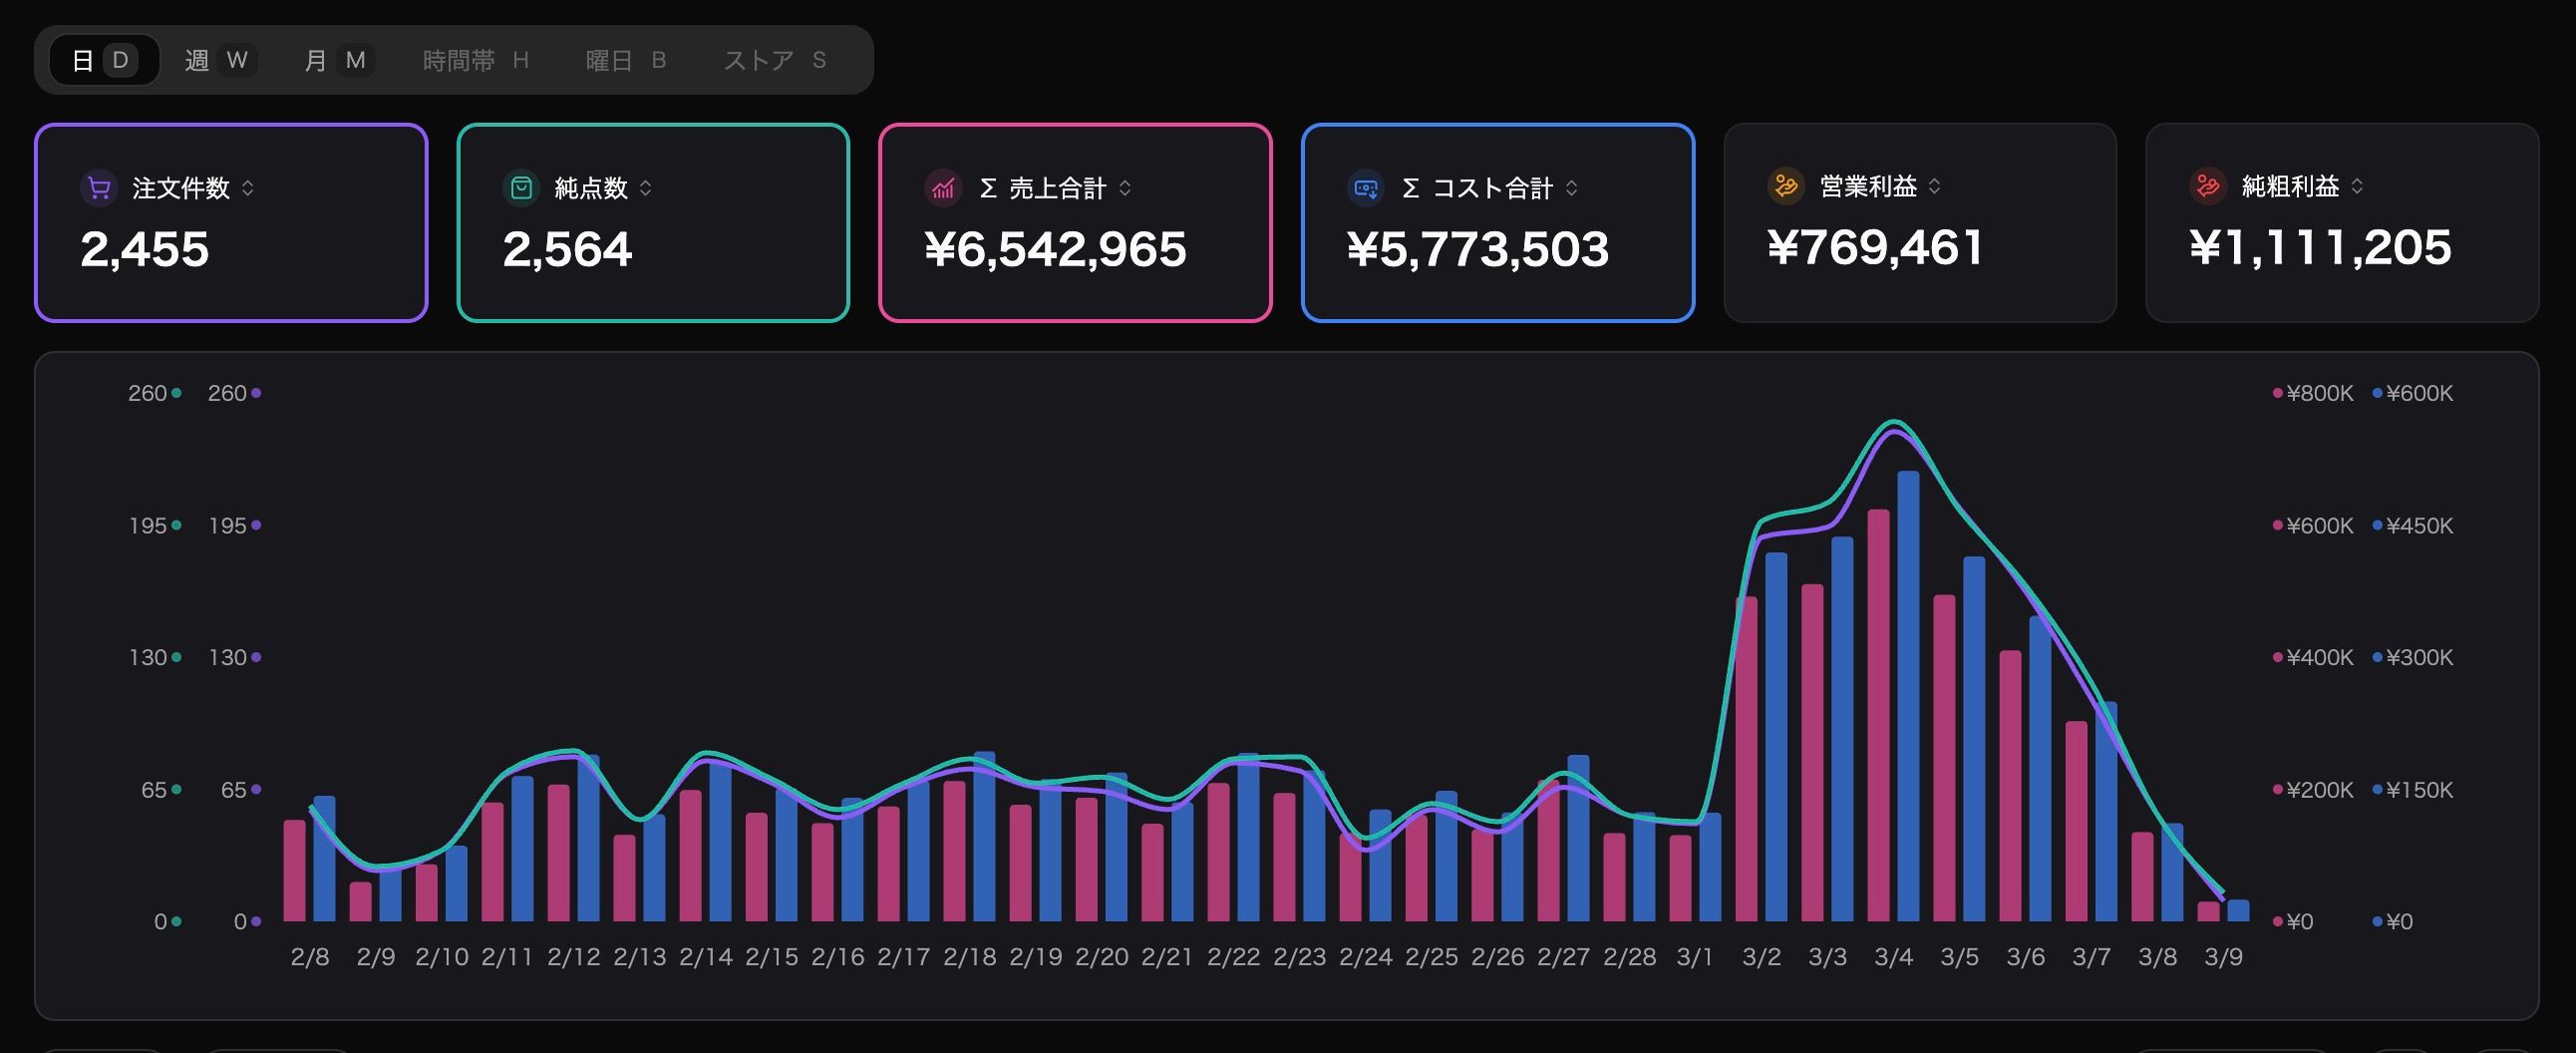Click the shopping cart icon on 注文件数 card
The image size is (2576, 1053).
pos(99,188)
